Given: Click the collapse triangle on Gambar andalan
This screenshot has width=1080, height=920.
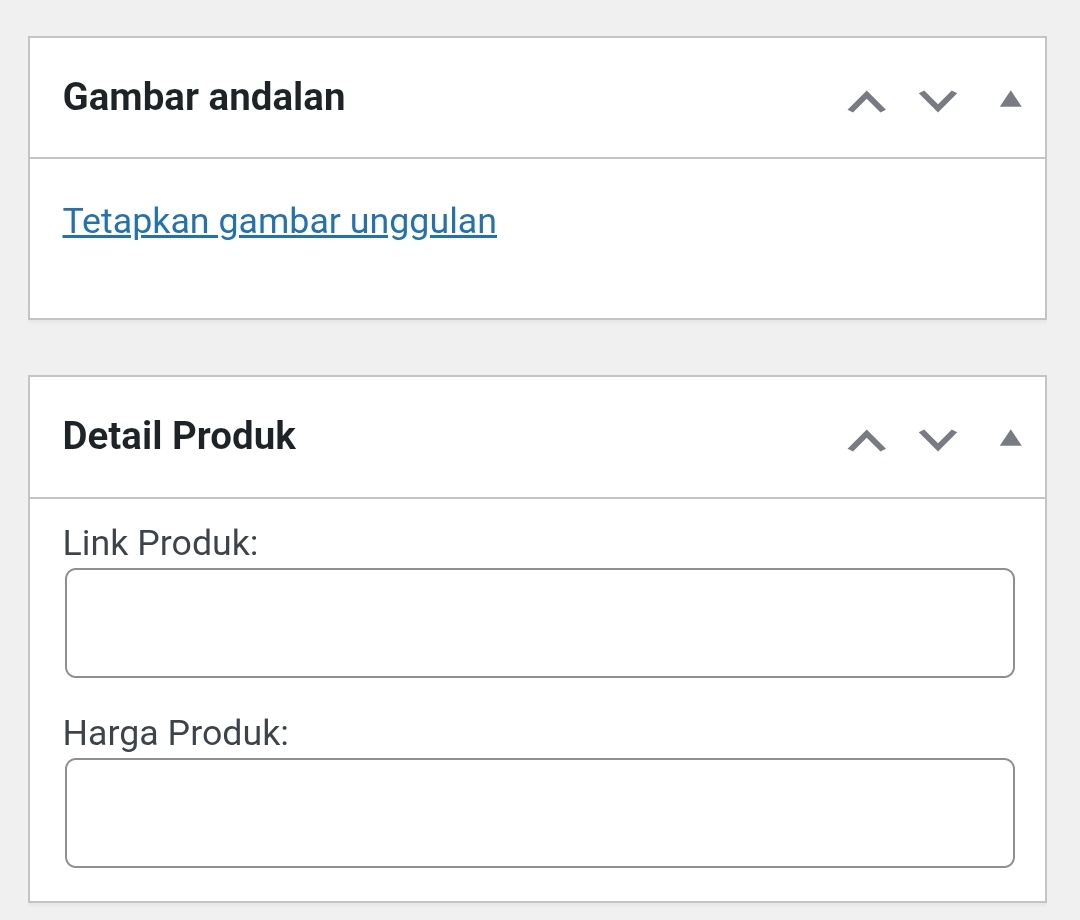Looking at the screenshot, I should (x=1010, y=98).
